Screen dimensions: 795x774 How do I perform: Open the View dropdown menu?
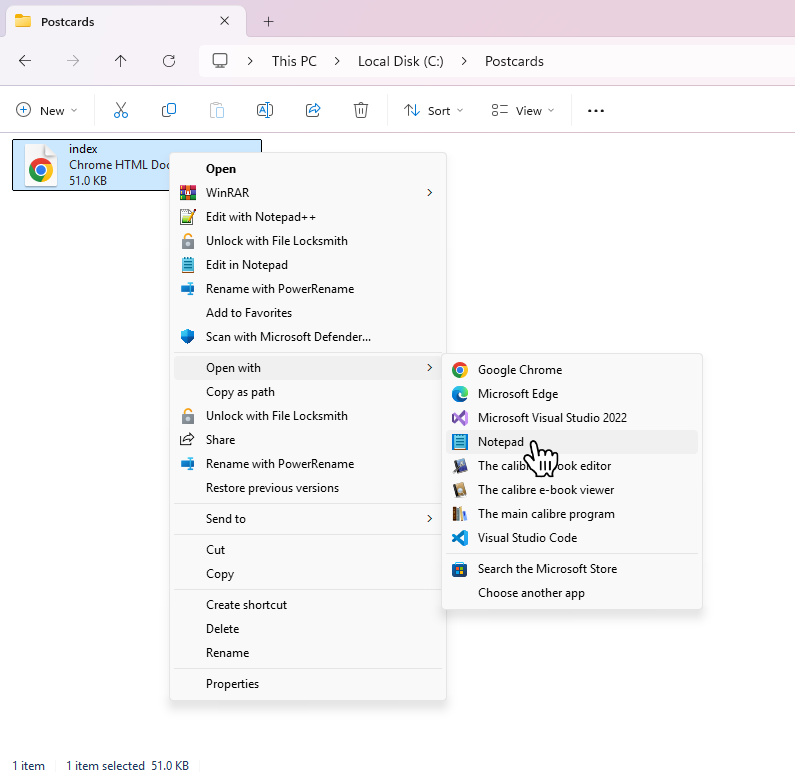tap(522, 111)
